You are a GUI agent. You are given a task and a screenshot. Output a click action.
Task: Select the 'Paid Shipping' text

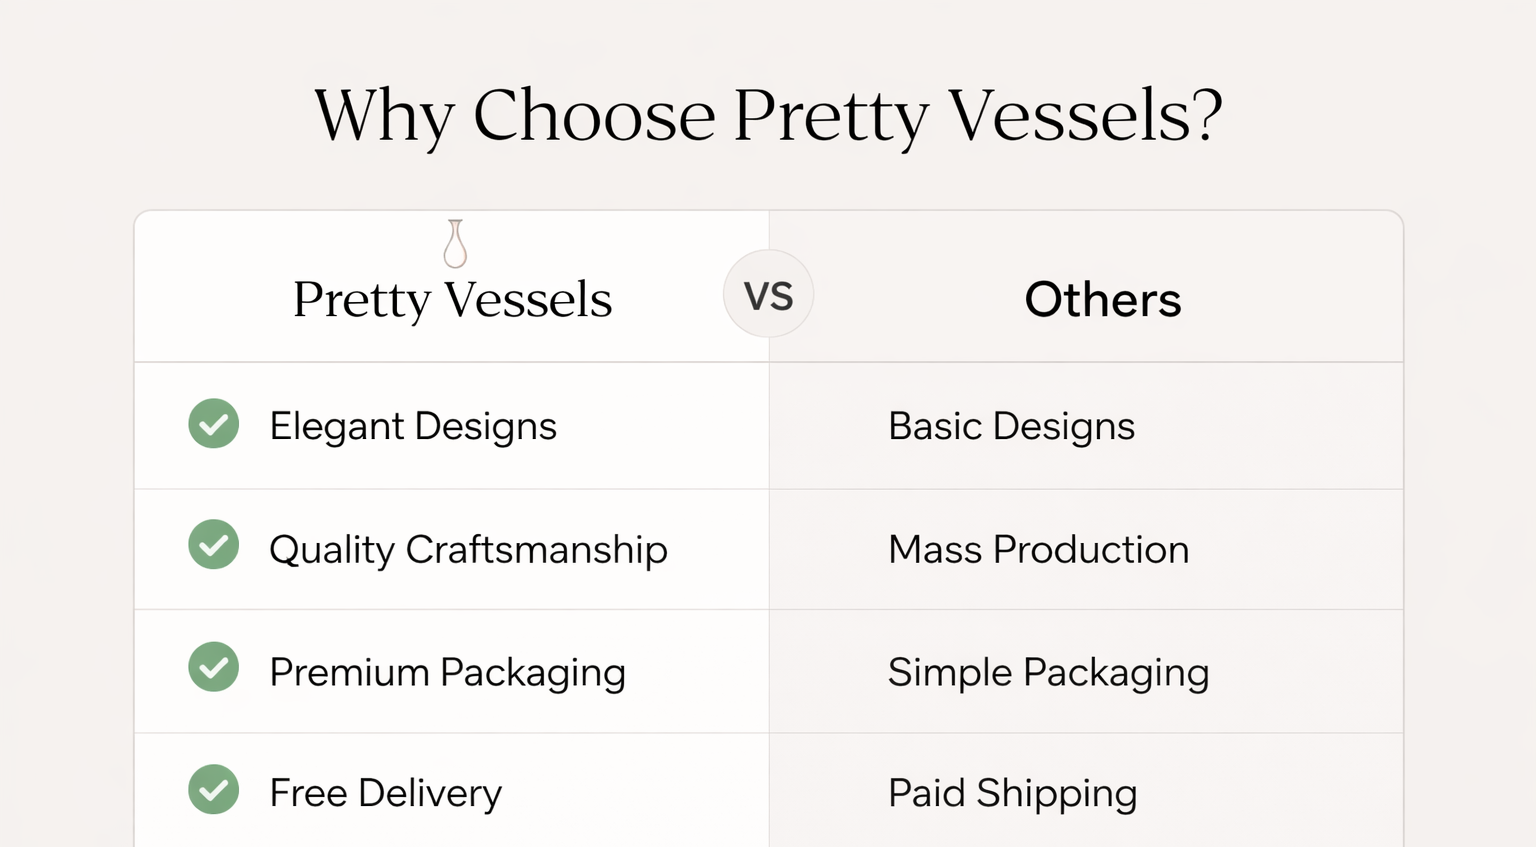point(1012,794)
